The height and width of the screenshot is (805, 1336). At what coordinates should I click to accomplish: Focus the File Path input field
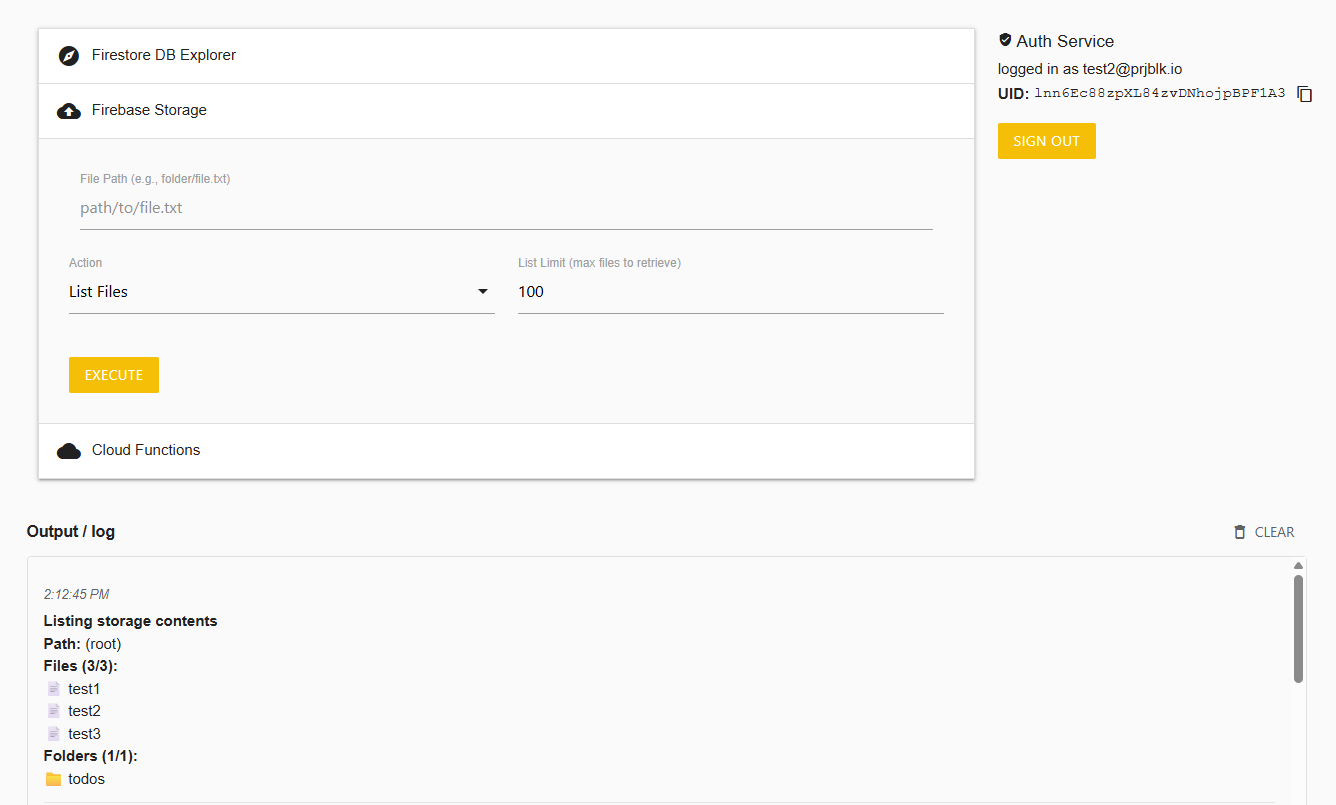(505, 209)
